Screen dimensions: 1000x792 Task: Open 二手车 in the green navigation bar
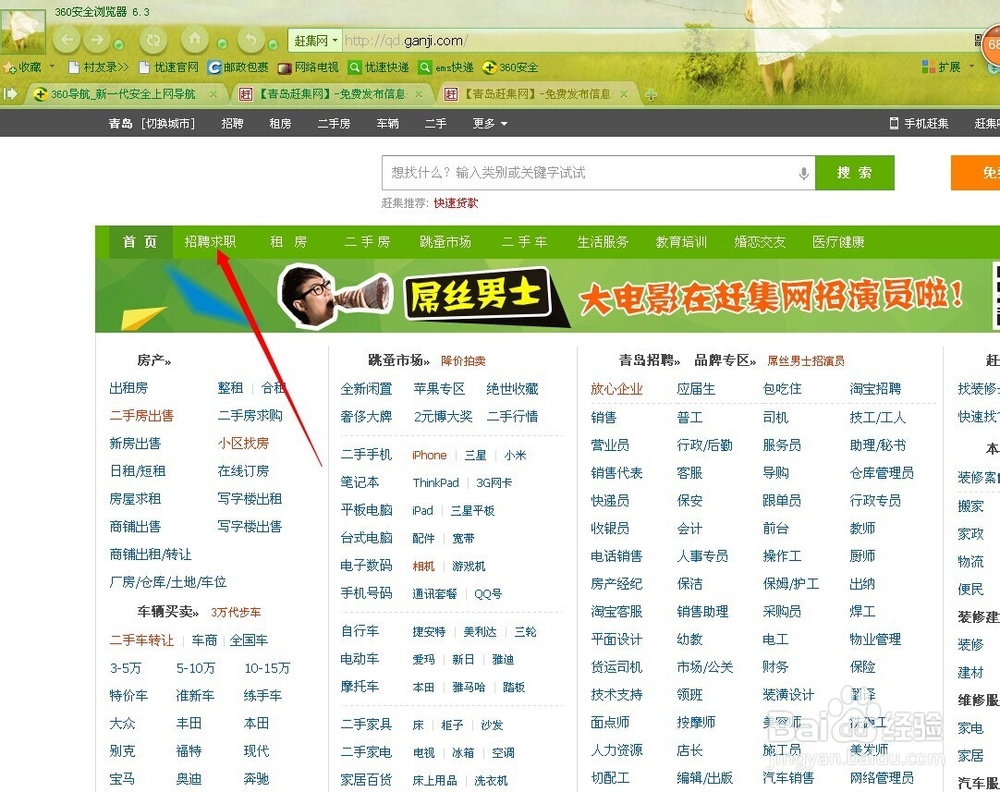tap(524, 242)
